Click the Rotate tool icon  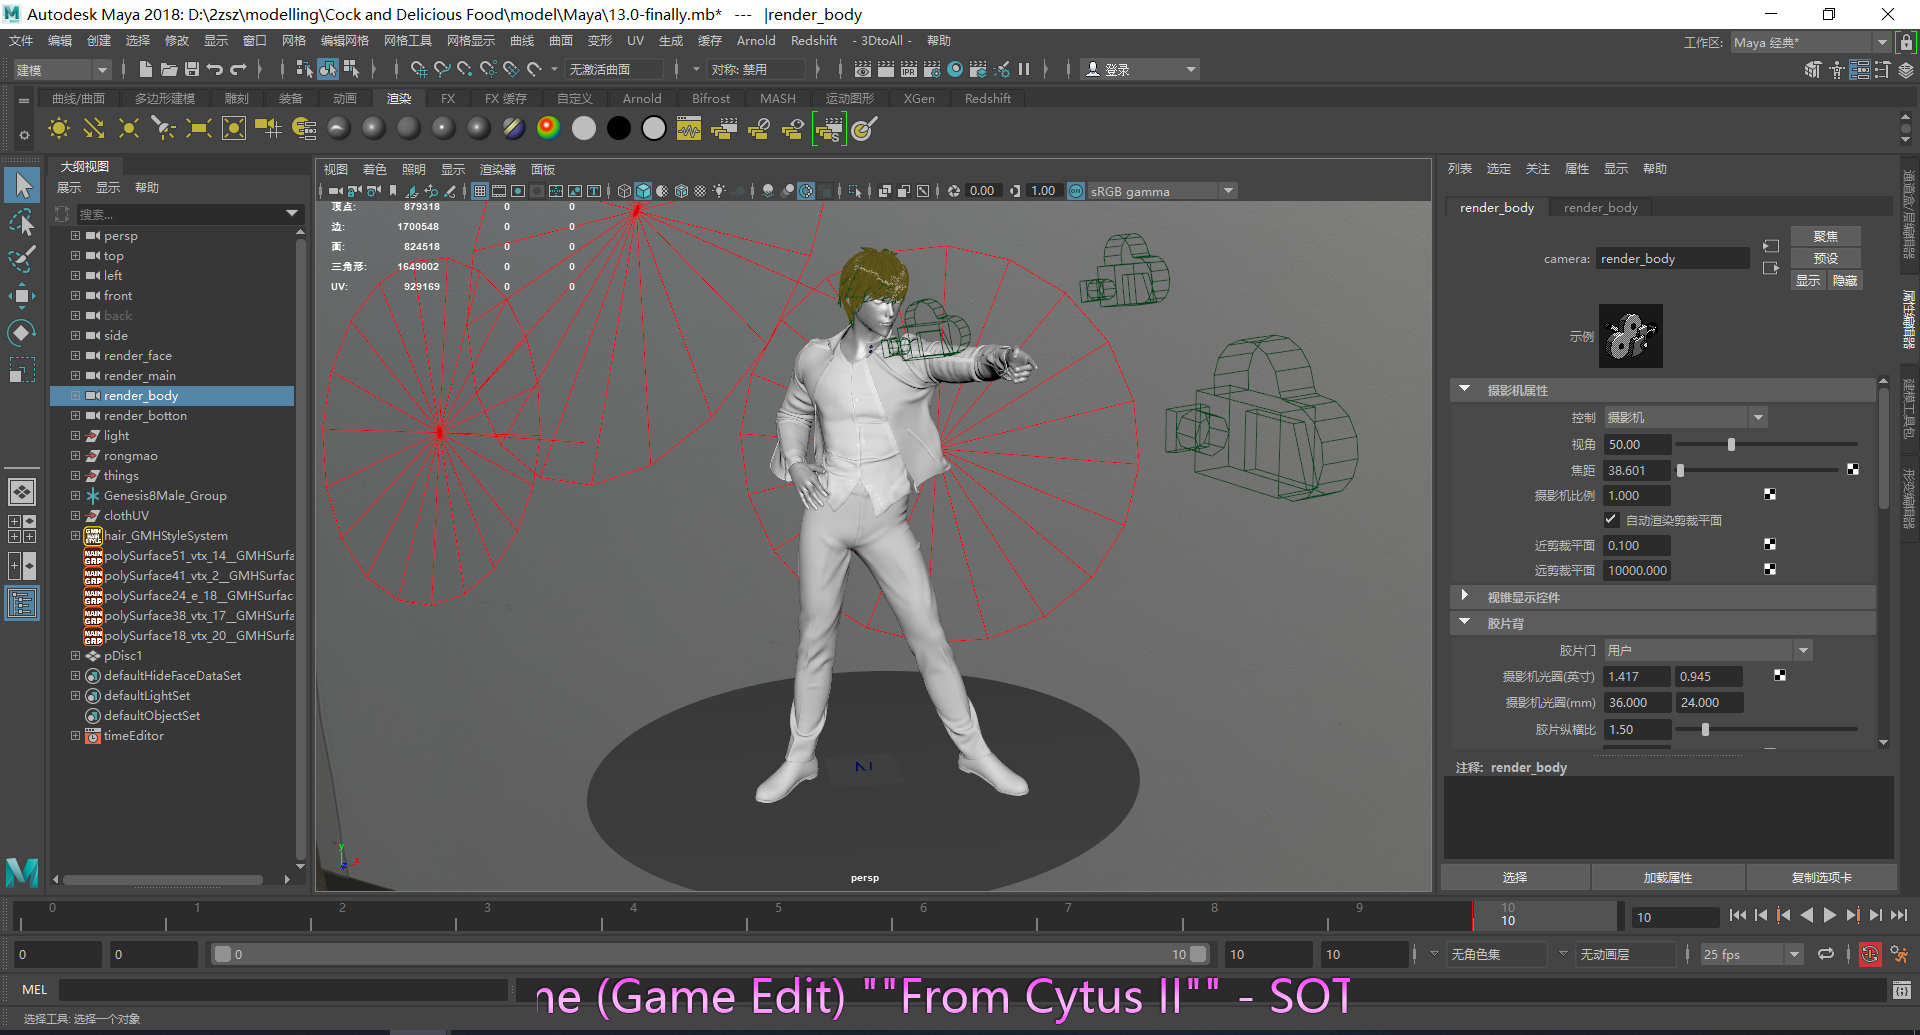(22, 332)
